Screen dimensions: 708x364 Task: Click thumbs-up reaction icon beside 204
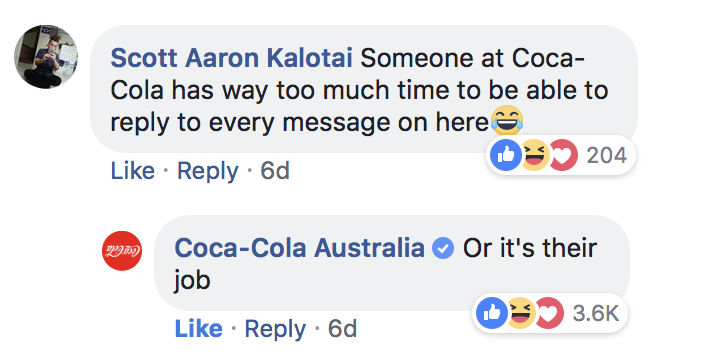[x=506, y=155]
